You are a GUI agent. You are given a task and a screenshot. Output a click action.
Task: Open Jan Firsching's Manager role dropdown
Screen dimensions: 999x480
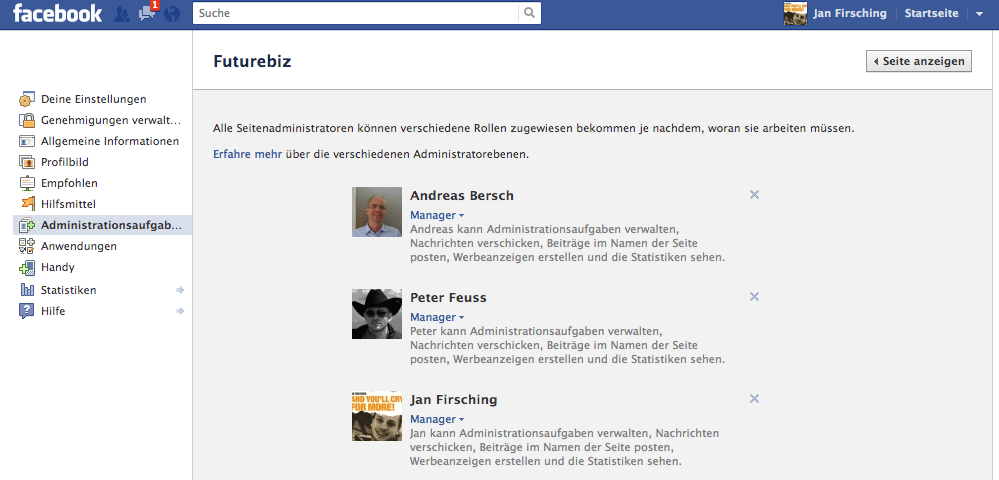click(x=437, y=419)
